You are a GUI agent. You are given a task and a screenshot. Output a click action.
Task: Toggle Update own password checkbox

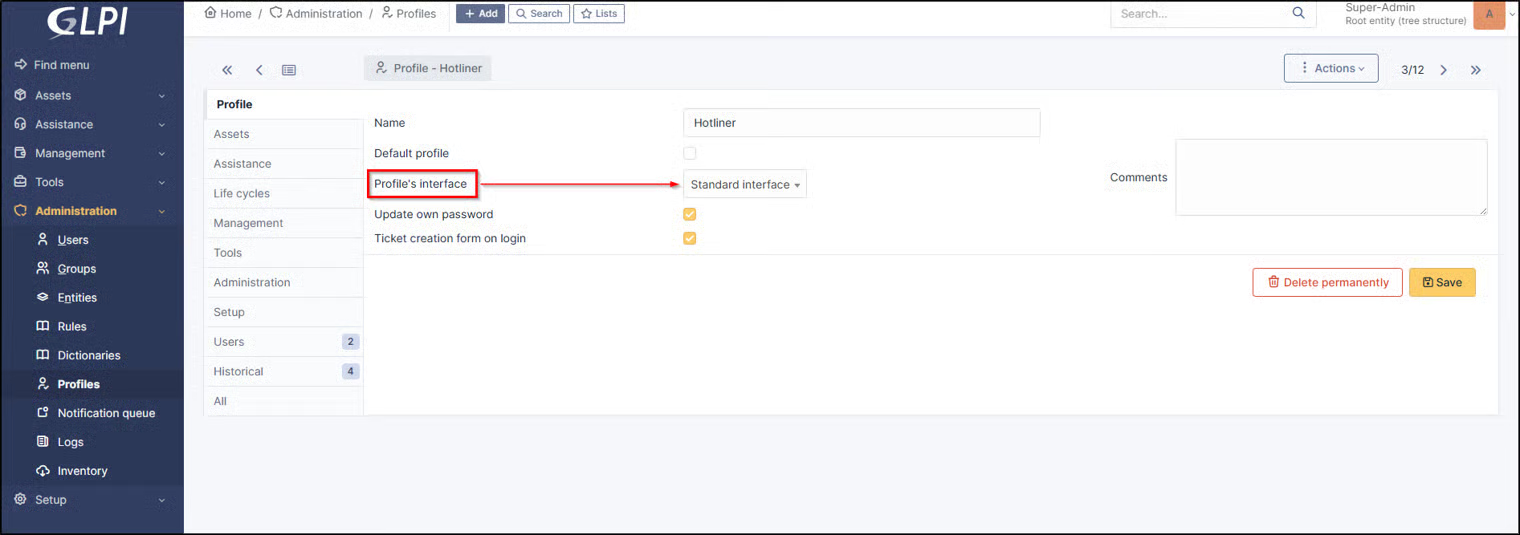coord(690,214)
